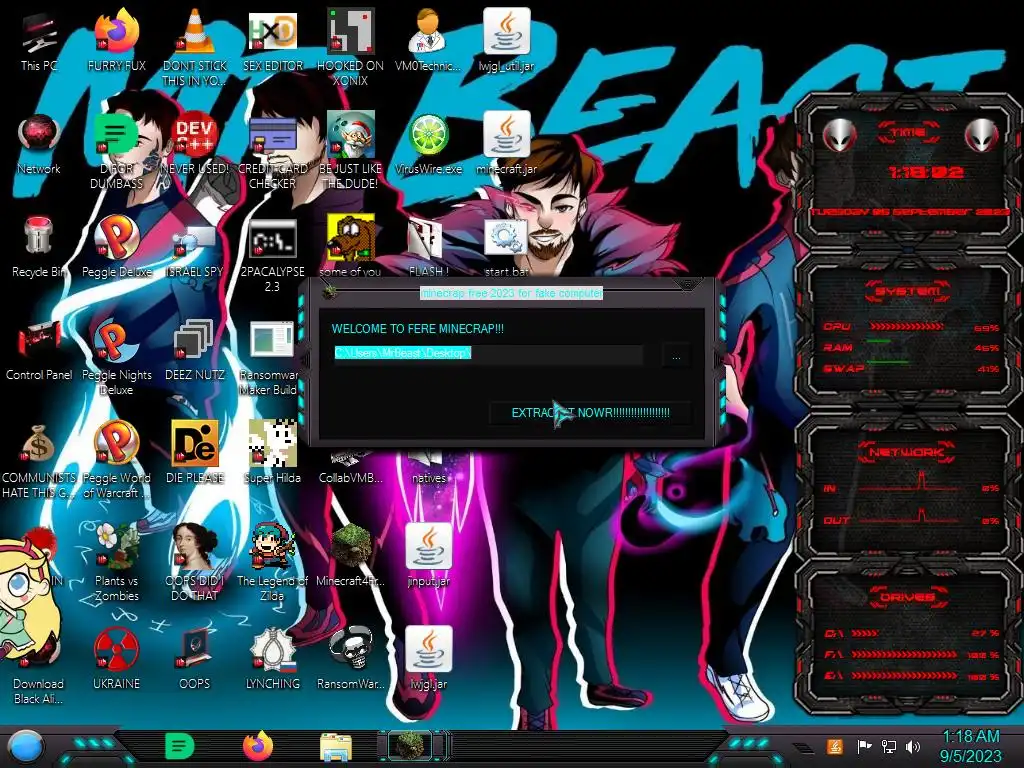Image resolution: width=1024 pixels, height=768 pixels.
Task: Click the Start orb button
Action: coord(25,746)
